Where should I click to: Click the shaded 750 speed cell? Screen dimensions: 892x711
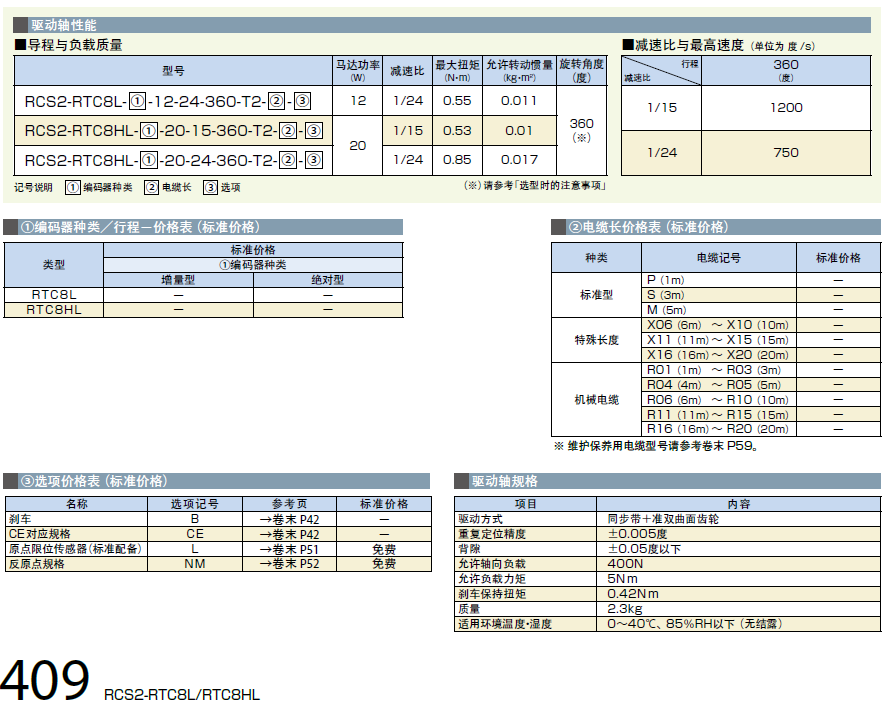786,153
